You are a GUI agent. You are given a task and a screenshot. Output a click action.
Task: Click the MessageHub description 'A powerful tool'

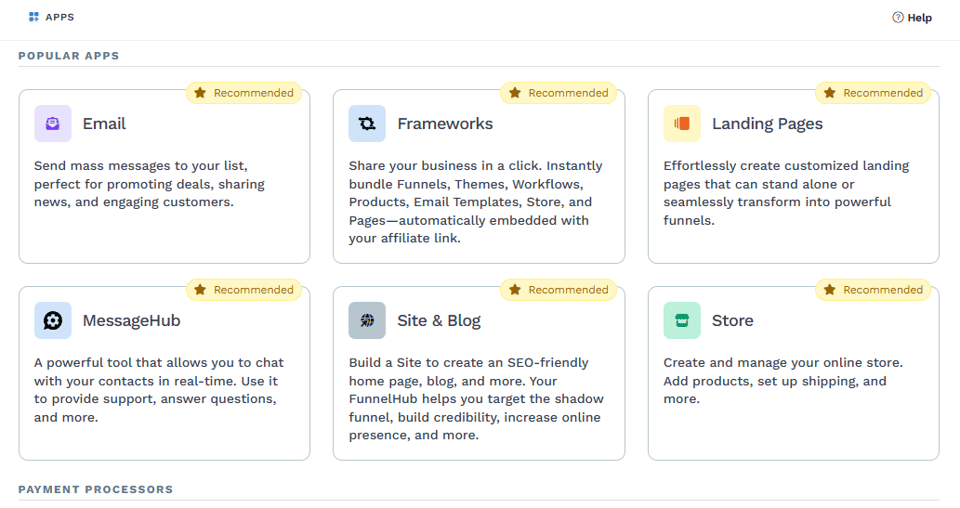(159, 390)
